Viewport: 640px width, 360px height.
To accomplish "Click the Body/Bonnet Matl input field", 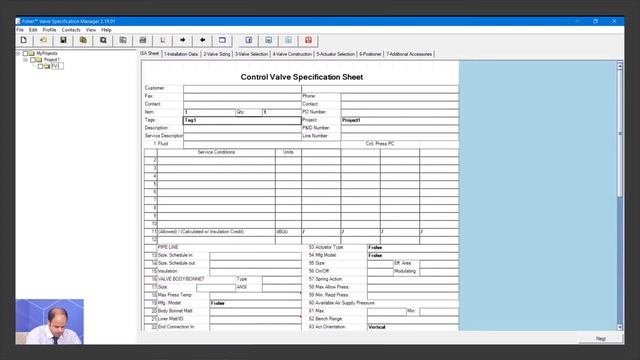I will pyautogui.click(x=255, y=311).
